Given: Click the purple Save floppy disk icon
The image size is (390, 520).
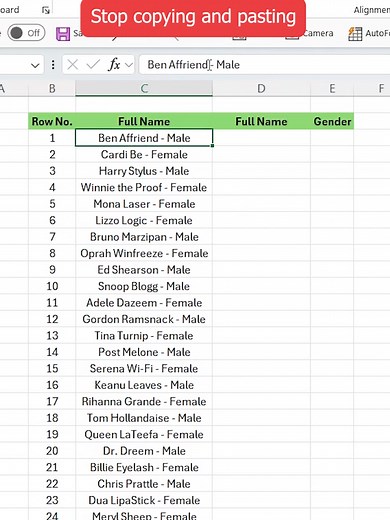Looking at the screenshot, I should (x=63, y=33).
